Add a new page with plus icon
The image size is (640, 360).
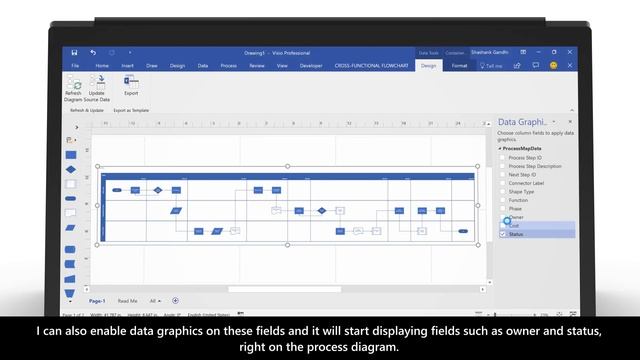[x=175, y=301]
